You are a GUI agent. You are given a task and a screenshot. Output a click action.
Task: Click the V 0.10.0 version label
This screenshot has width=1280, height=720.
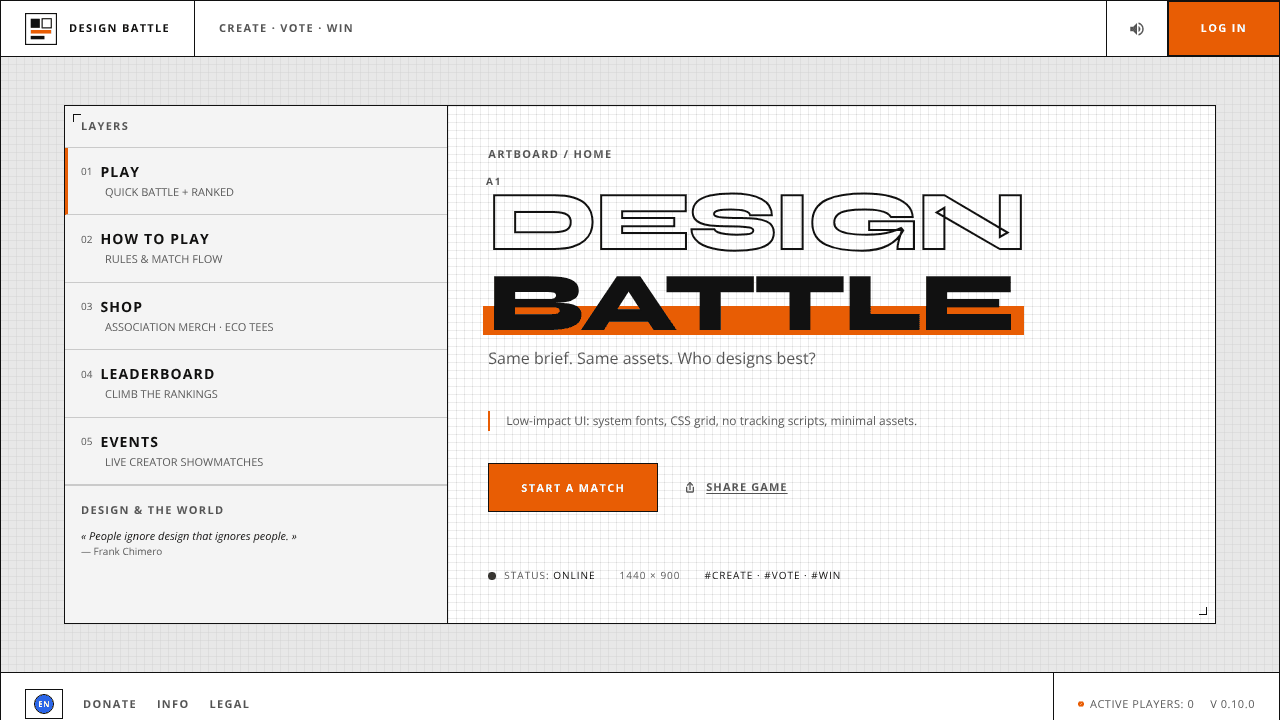(x=1232, y=704)
